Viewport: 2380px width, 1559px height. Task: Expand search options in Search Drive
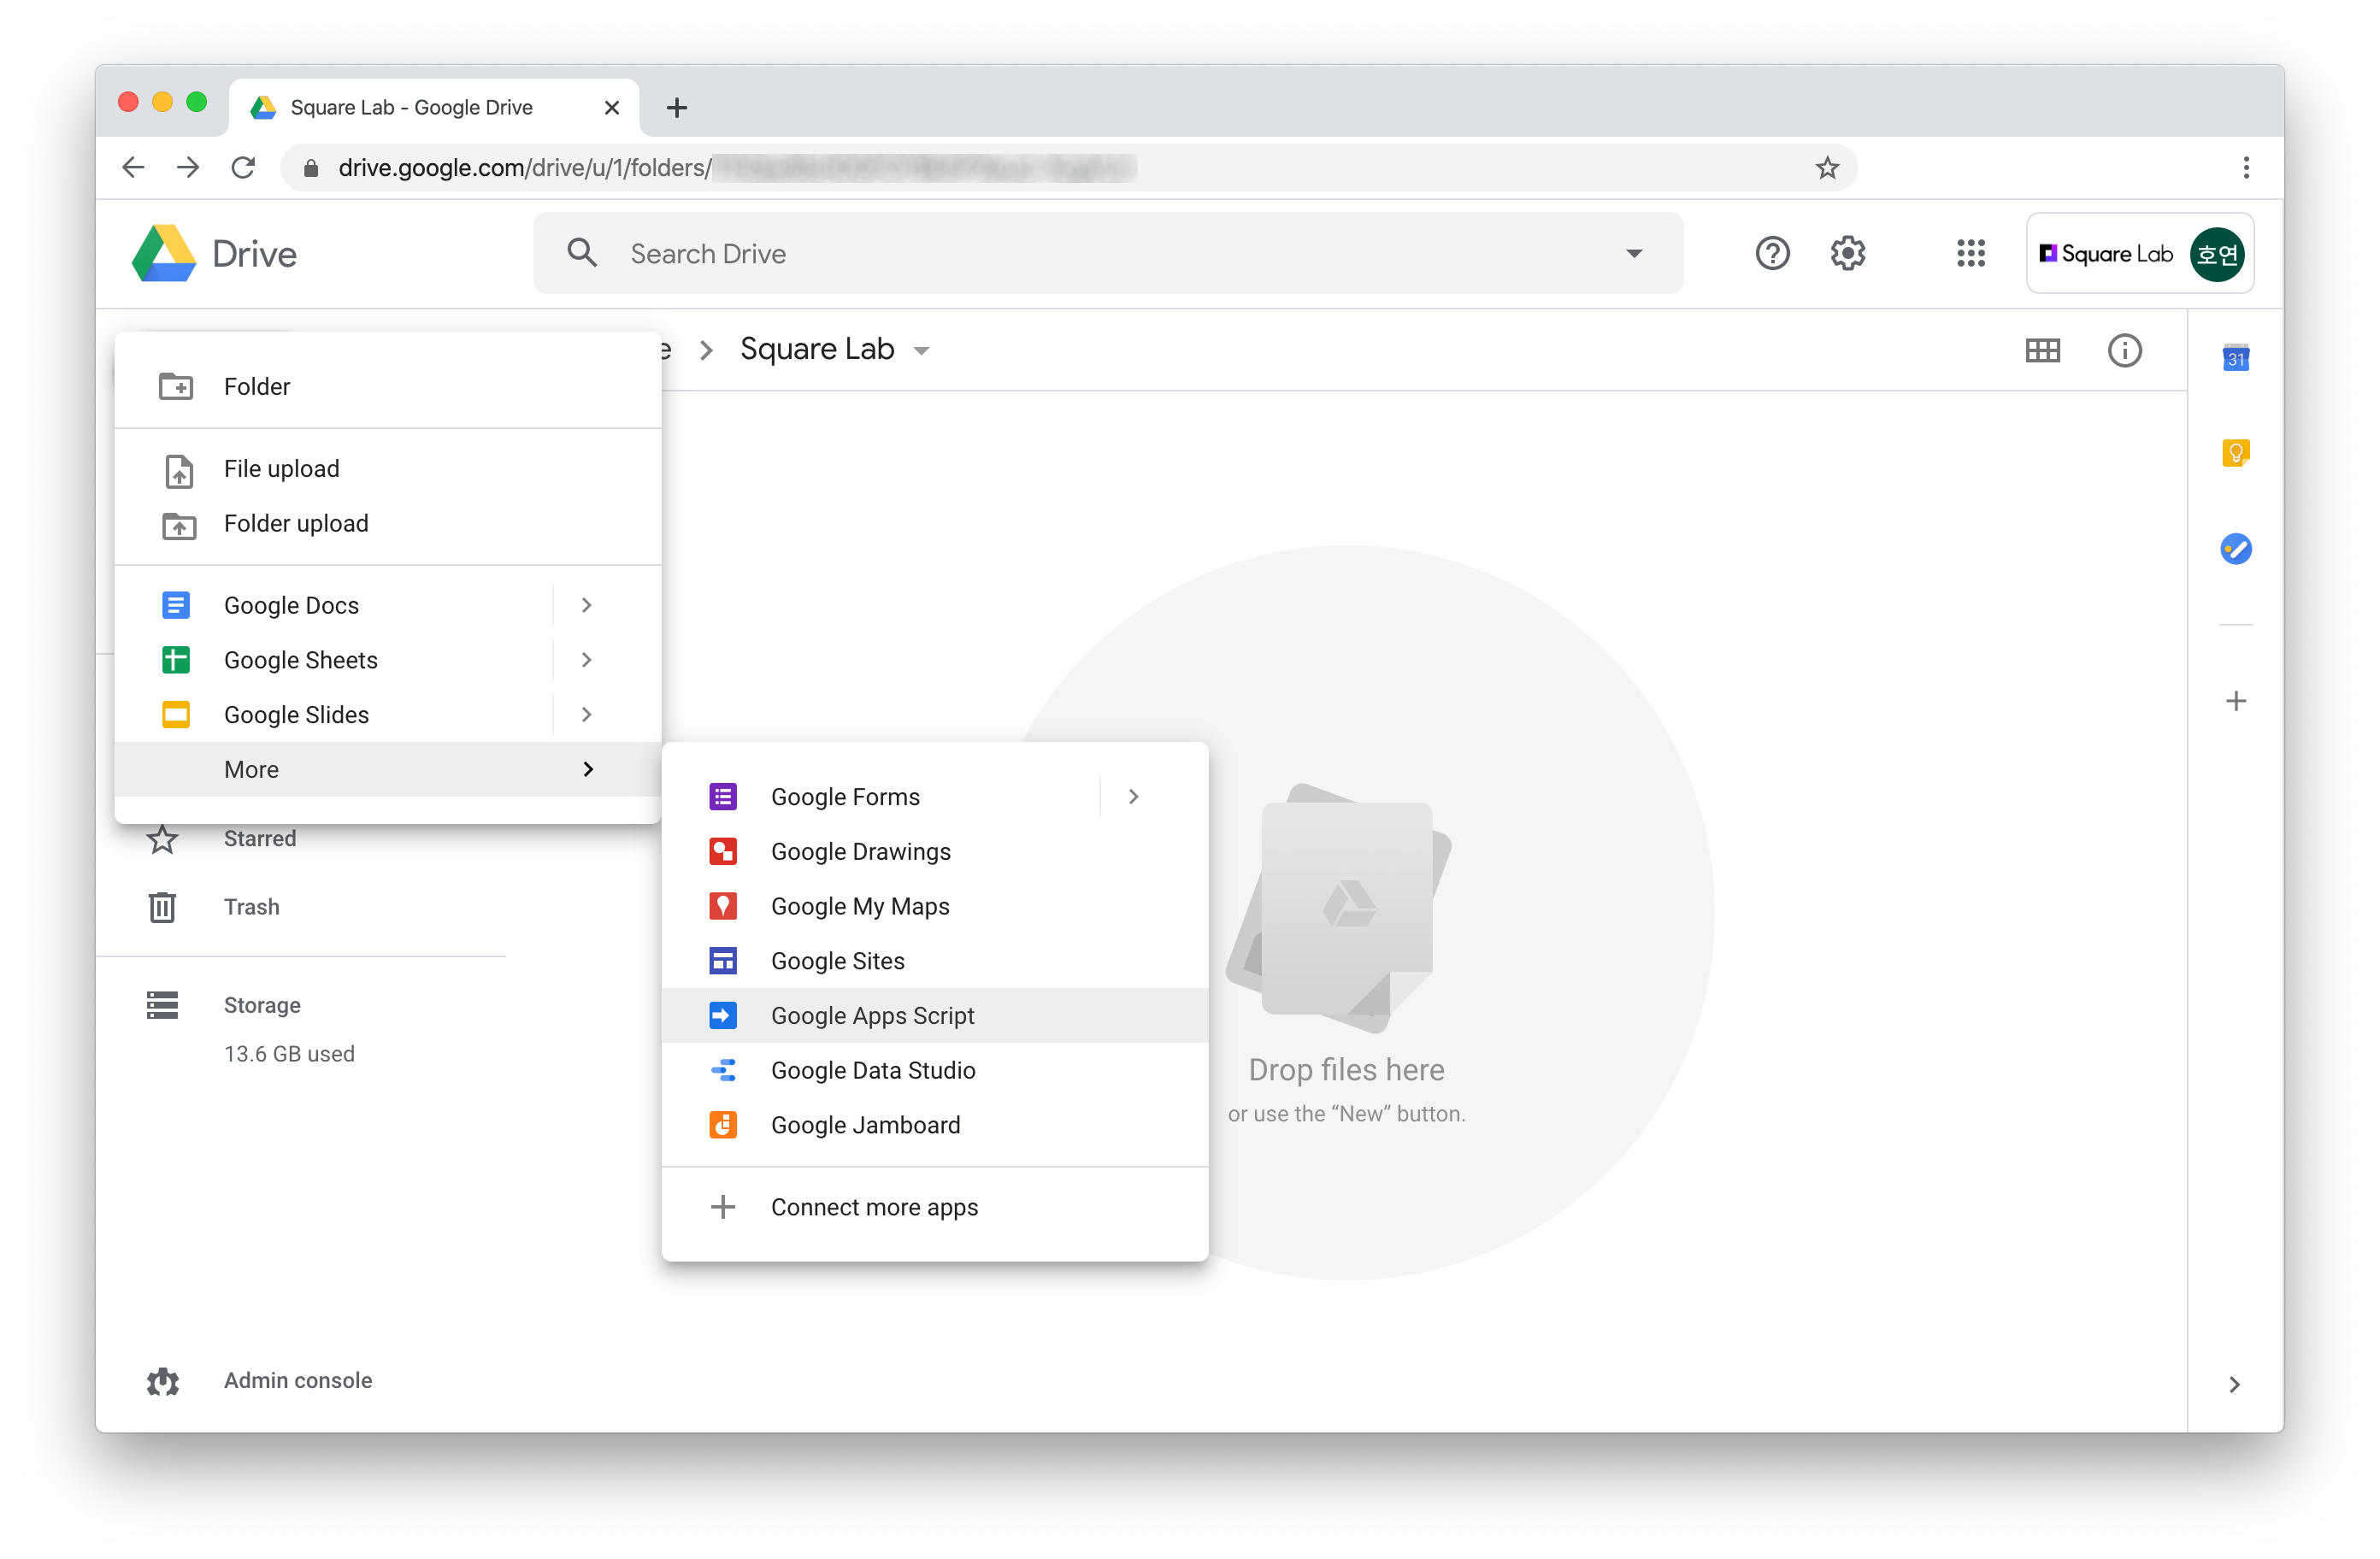(x=1634, y=253)
